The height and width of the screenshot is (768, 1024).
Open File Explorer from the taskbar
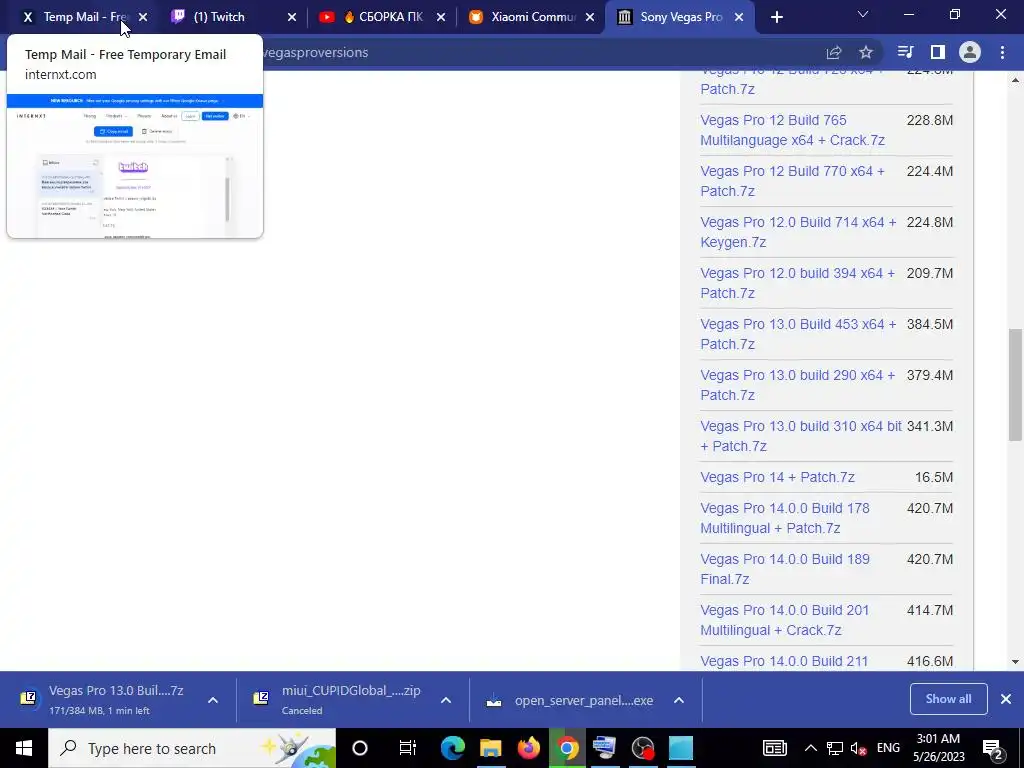pyautogui.click(x=490, y=748)
